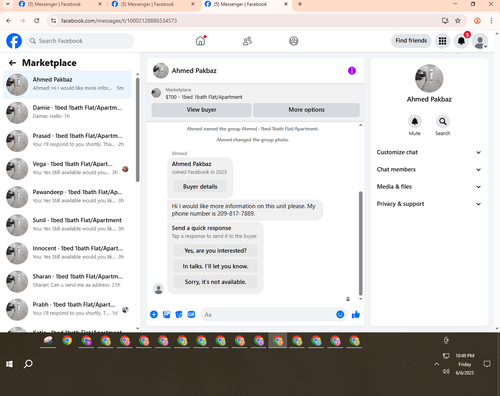Expand Customize chat section
This screenshot has height=396, width=500.
pyautogui.click(x=429, y=152)
